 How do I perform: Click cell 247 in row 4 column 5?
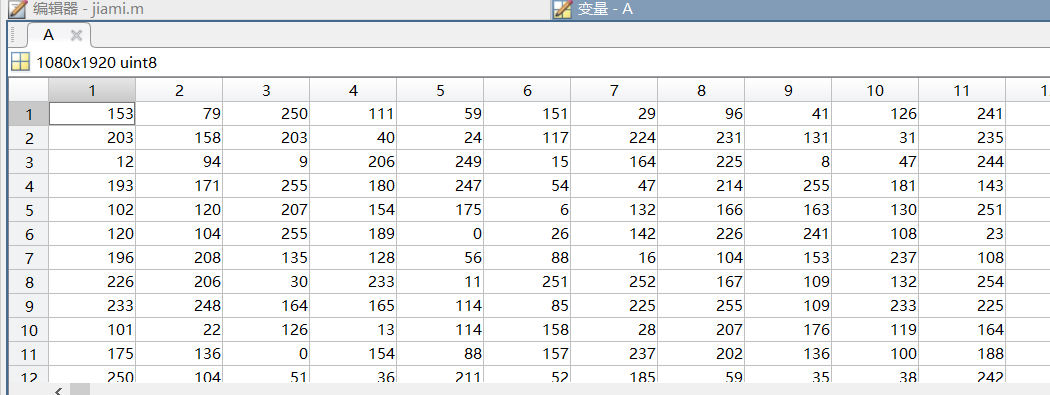pos(441,186)
